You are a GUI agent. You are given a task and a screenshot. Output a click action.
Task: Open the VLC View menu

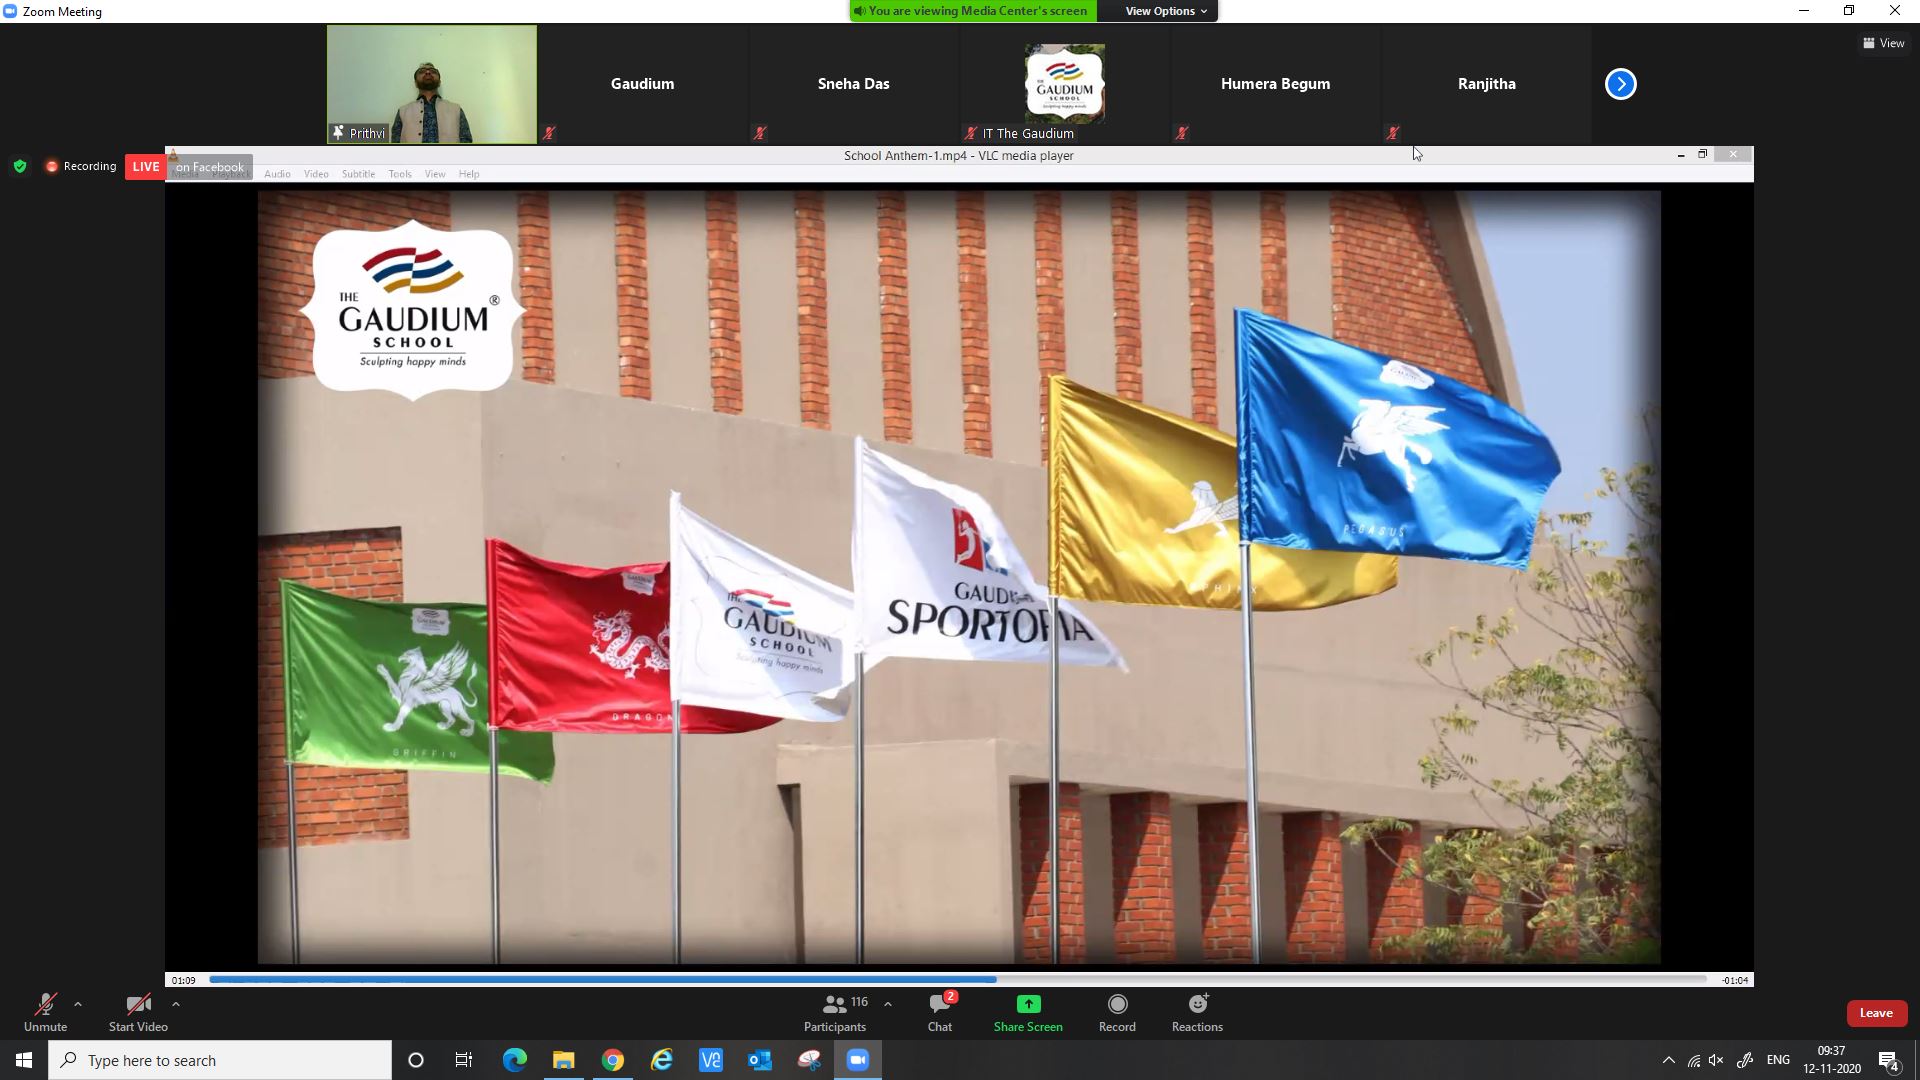tap(435, 174)
